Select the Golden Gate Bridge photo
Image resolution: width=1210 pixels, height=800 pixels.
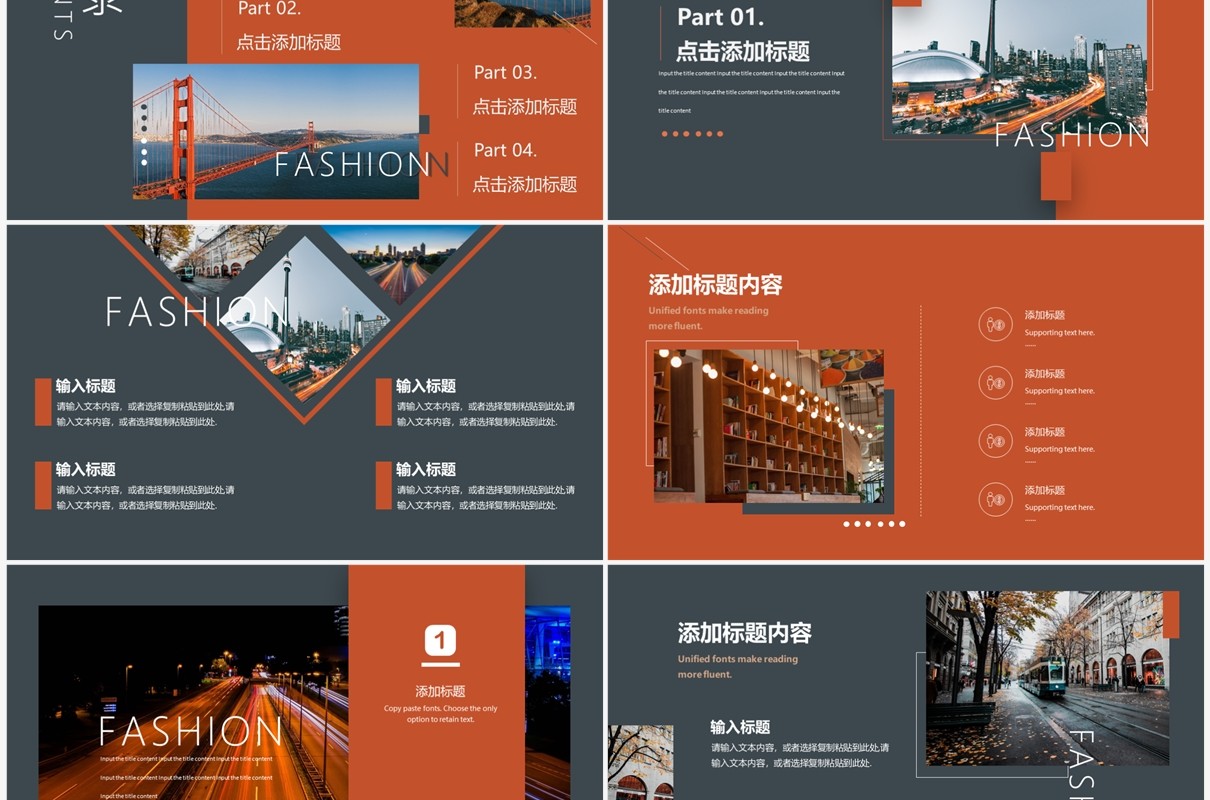point(276,132)
